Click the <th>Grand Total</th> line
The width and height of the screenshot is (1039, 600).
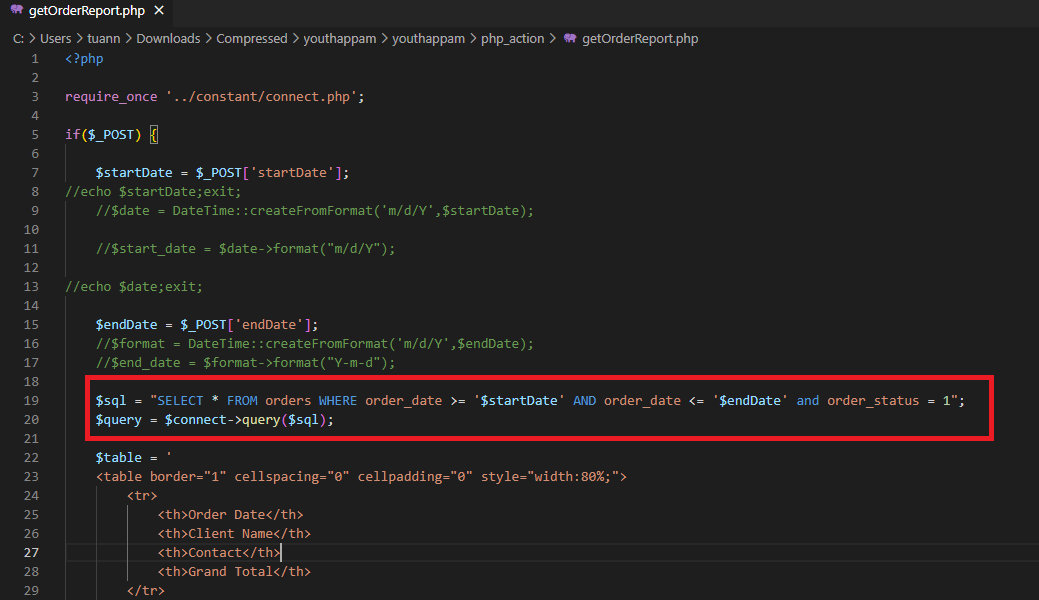point(234,571)
